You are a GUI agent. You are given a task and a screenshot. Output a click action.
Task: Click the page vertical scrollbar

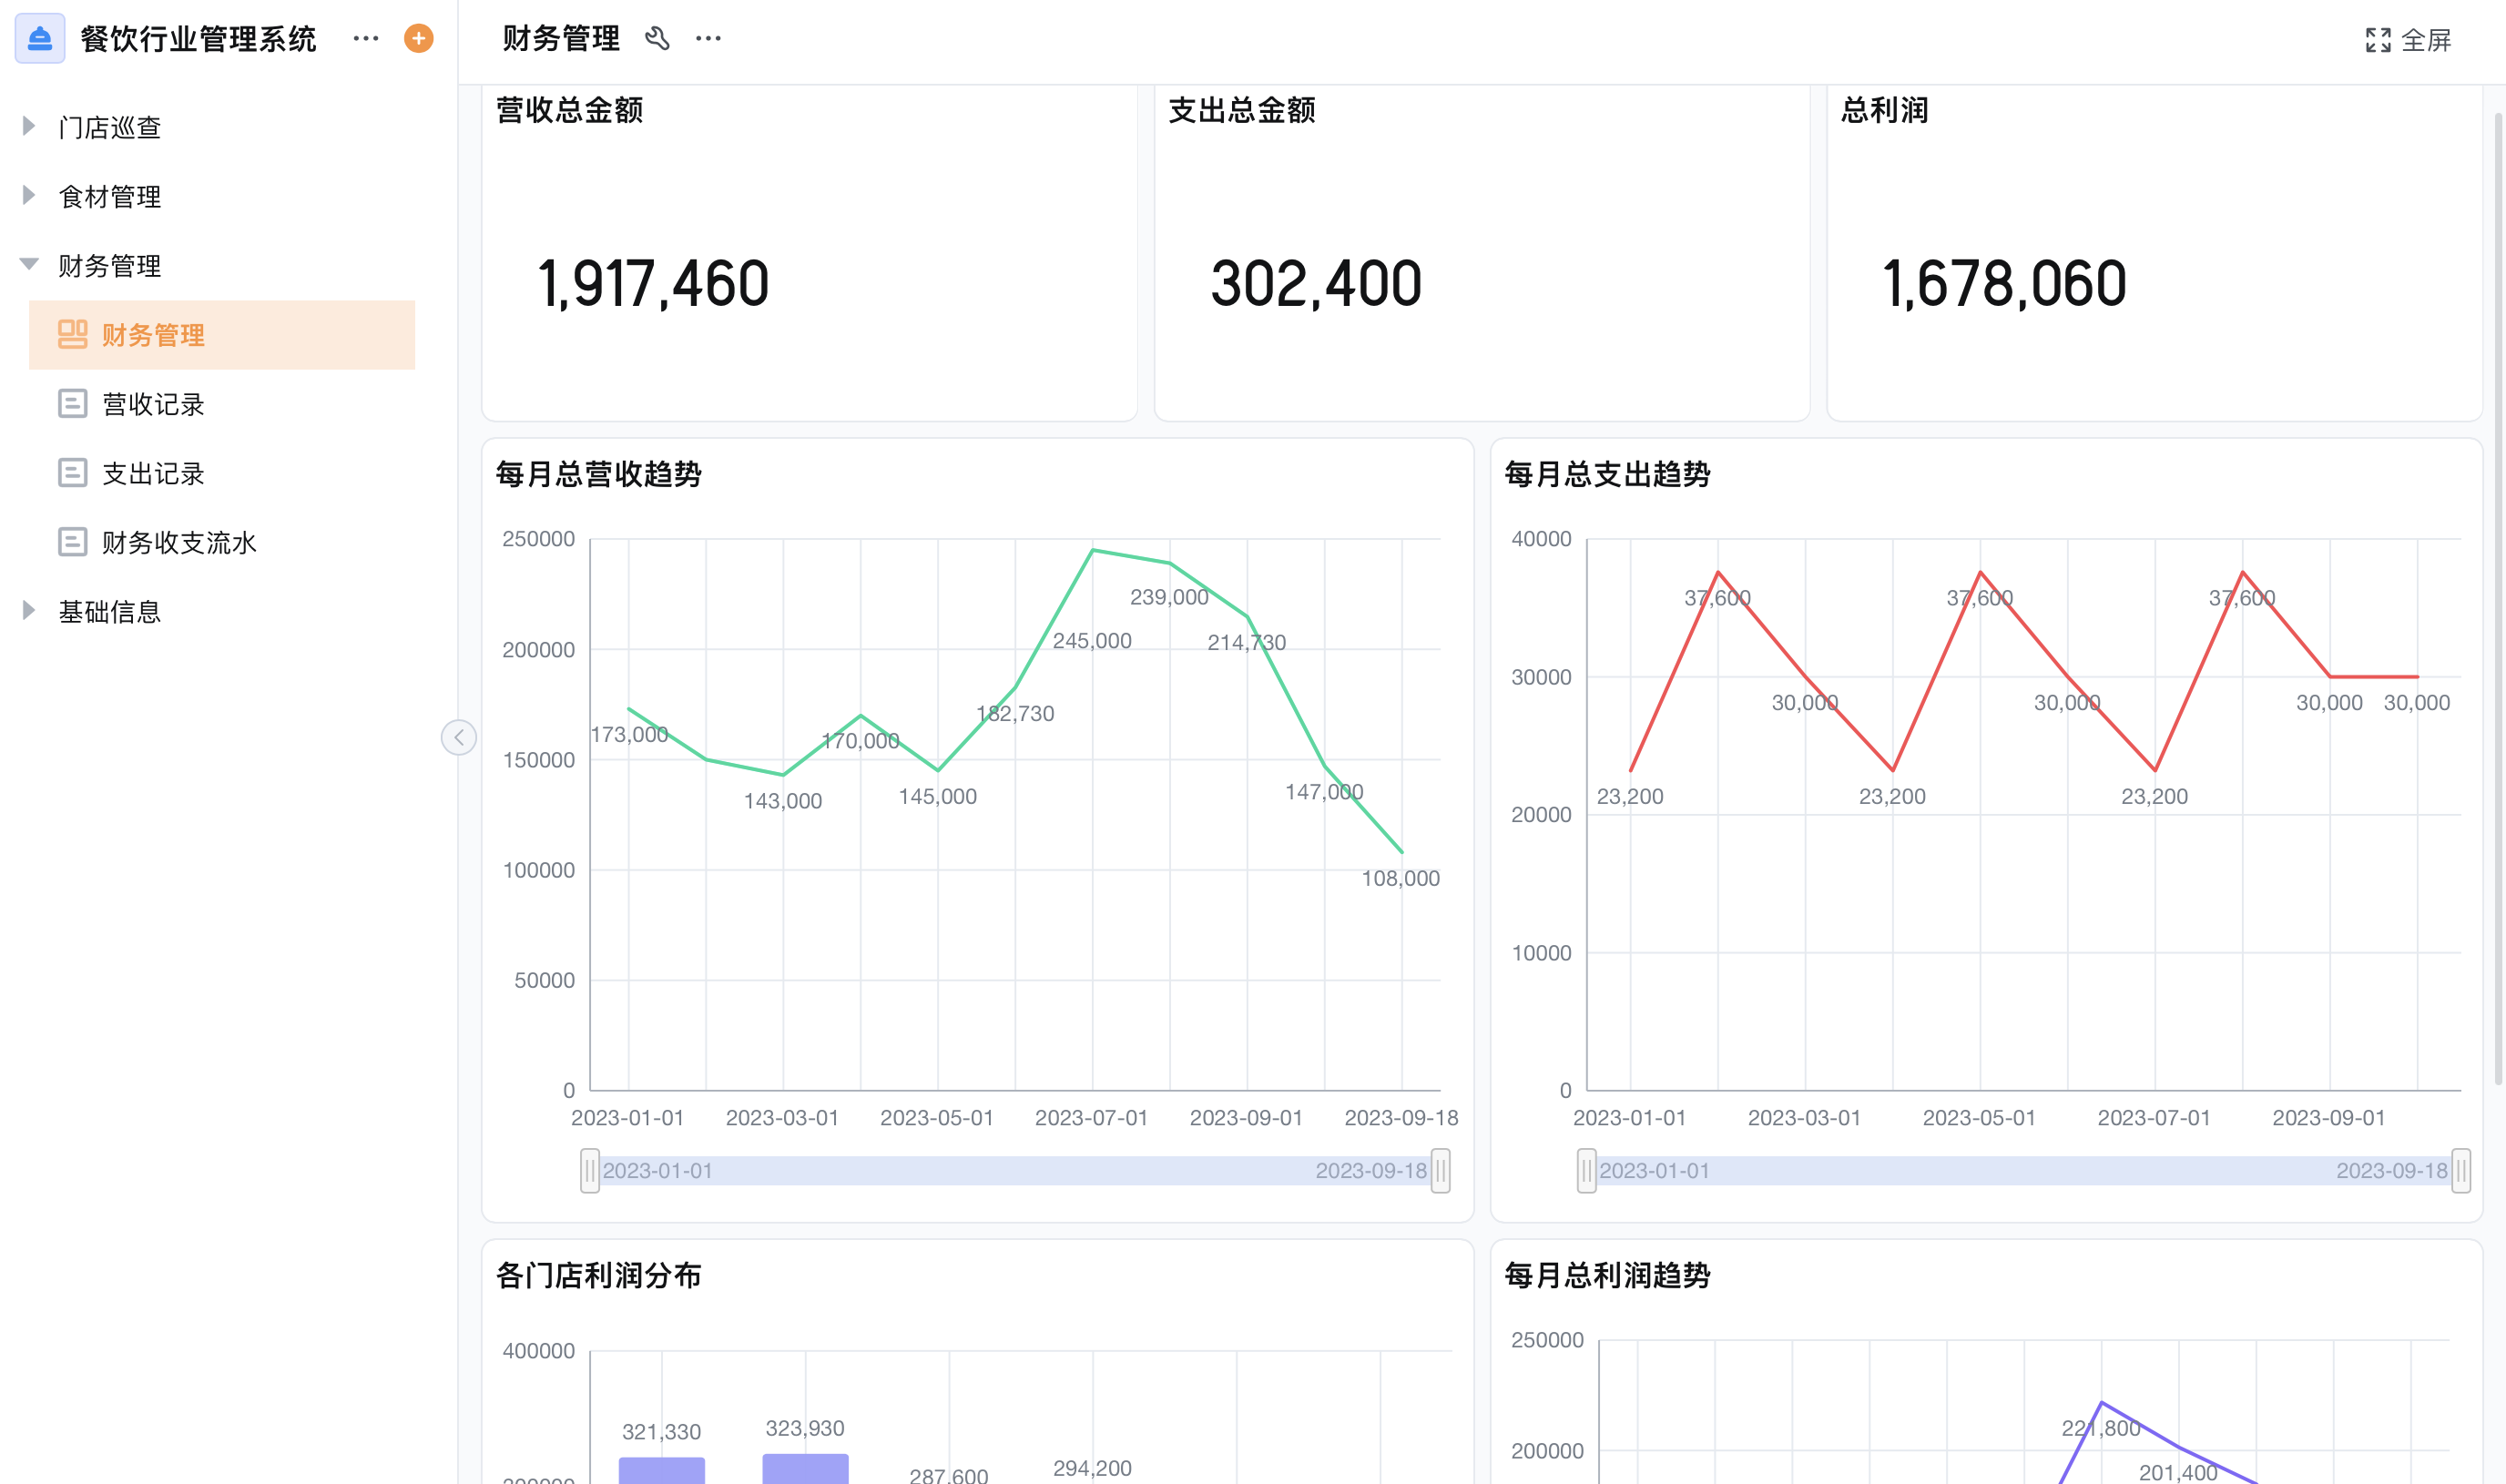click(2498, 600)
